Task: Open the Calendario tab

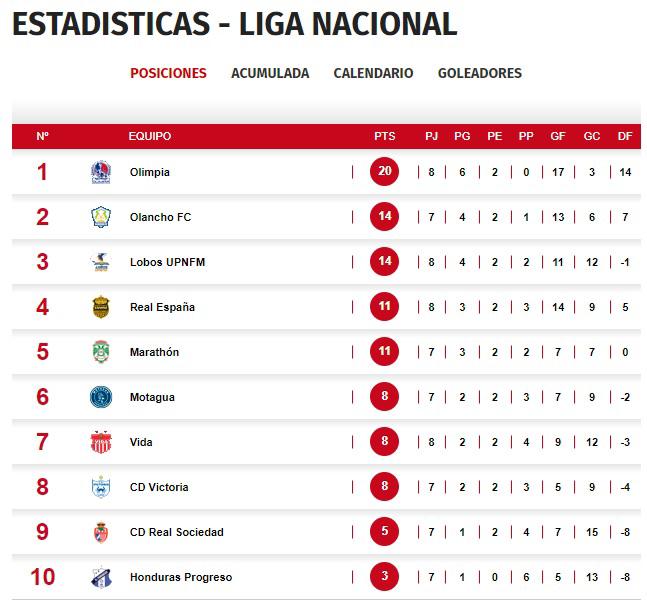Action: pyautogui.click(x=373, y=73)
